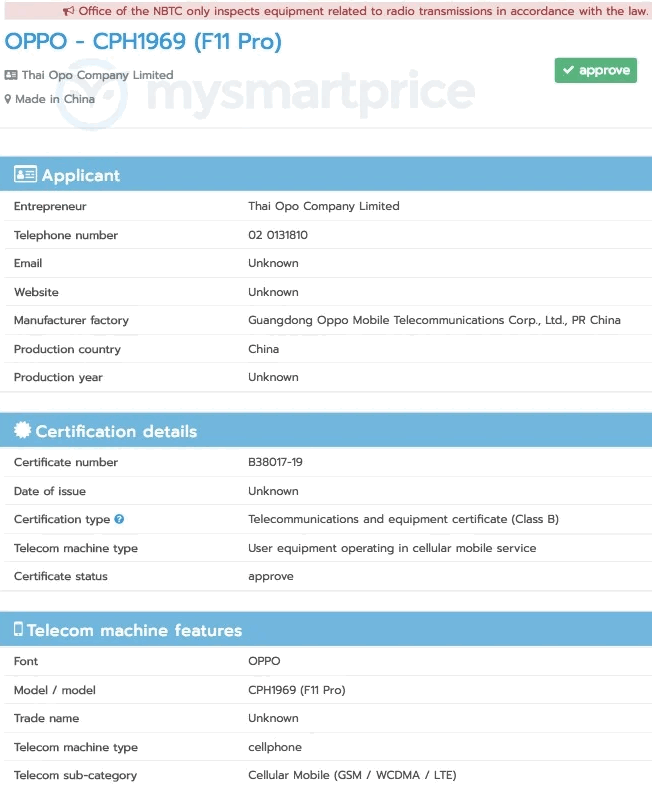Click the Production country label

tap(67, 349)
